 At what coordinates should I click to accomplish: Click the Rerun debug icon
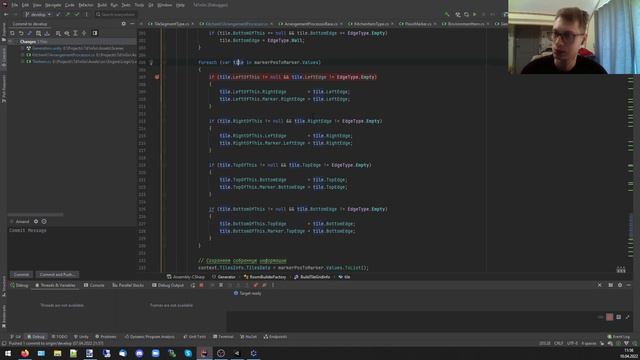pos(193,285)
